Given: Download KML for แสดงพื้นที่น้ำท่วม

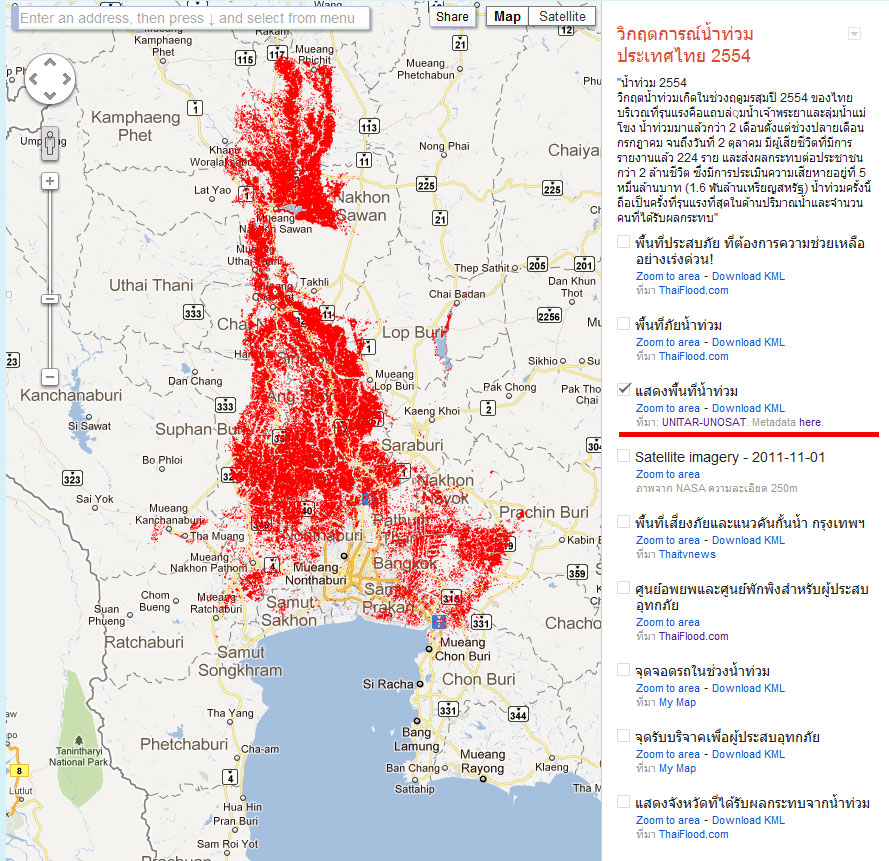Looking at the screenshot, I should point(748,408).
